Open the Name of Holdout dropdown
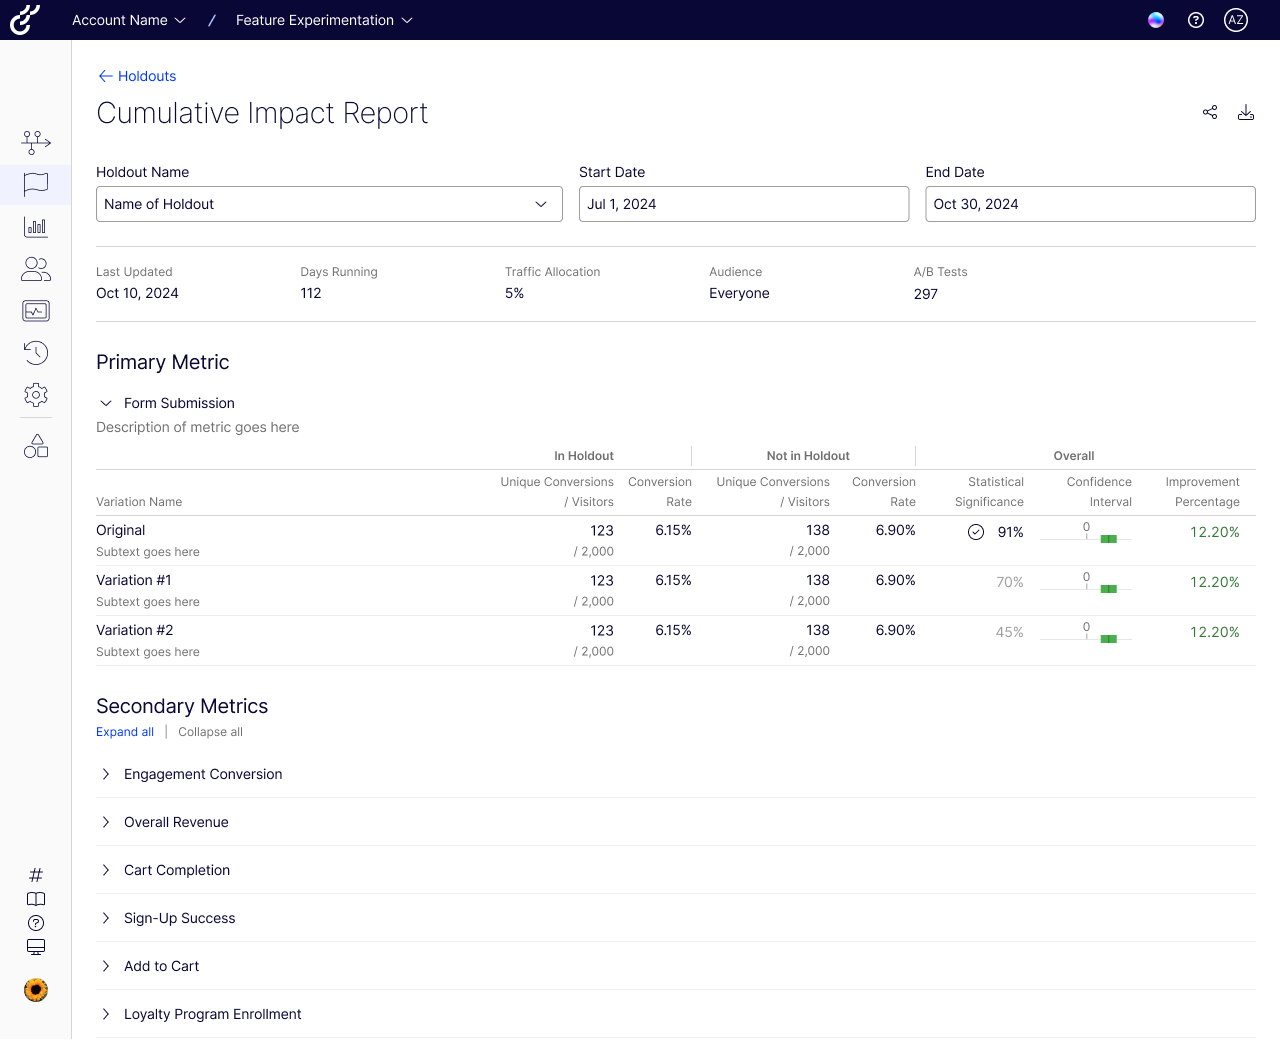Viewport: 1280px width, 1062px height. pyautogui.click(x=329, y=204)
